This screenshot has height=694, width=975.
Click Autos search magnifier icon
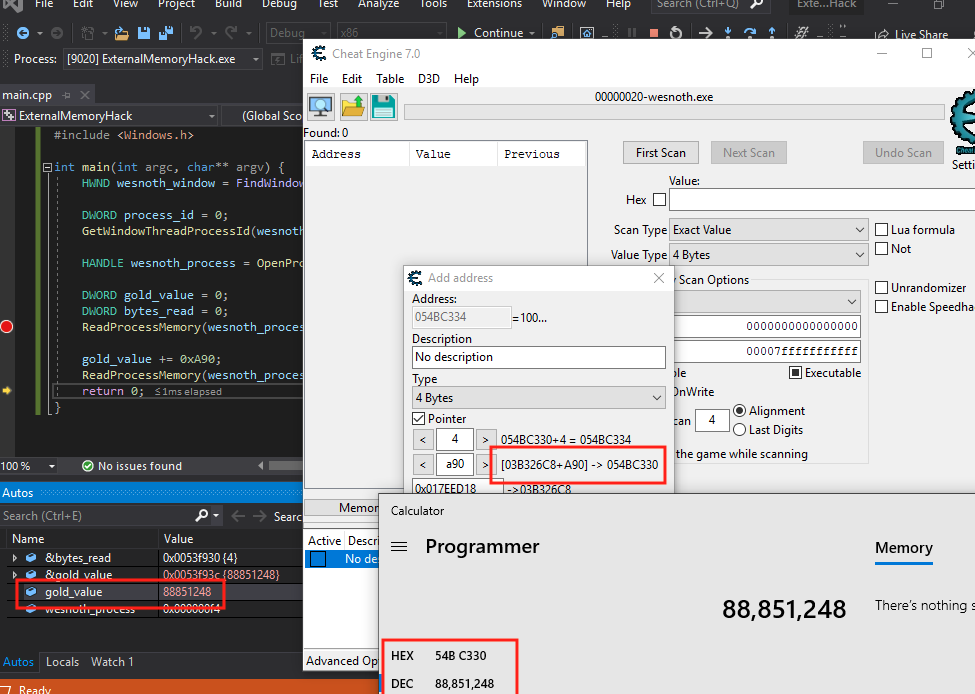pyautogui.click(x=201, y=516)
